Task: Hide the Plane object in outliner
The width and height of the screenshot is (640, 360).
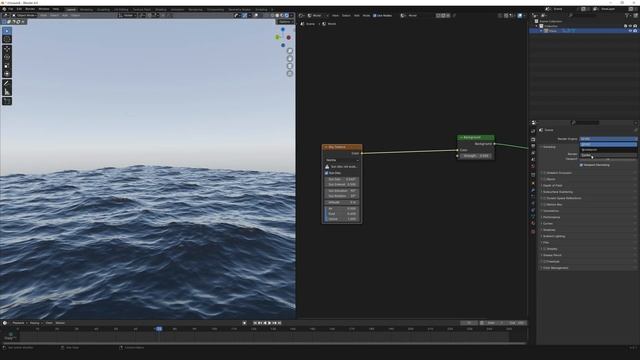Action: [x=630, y=31]
